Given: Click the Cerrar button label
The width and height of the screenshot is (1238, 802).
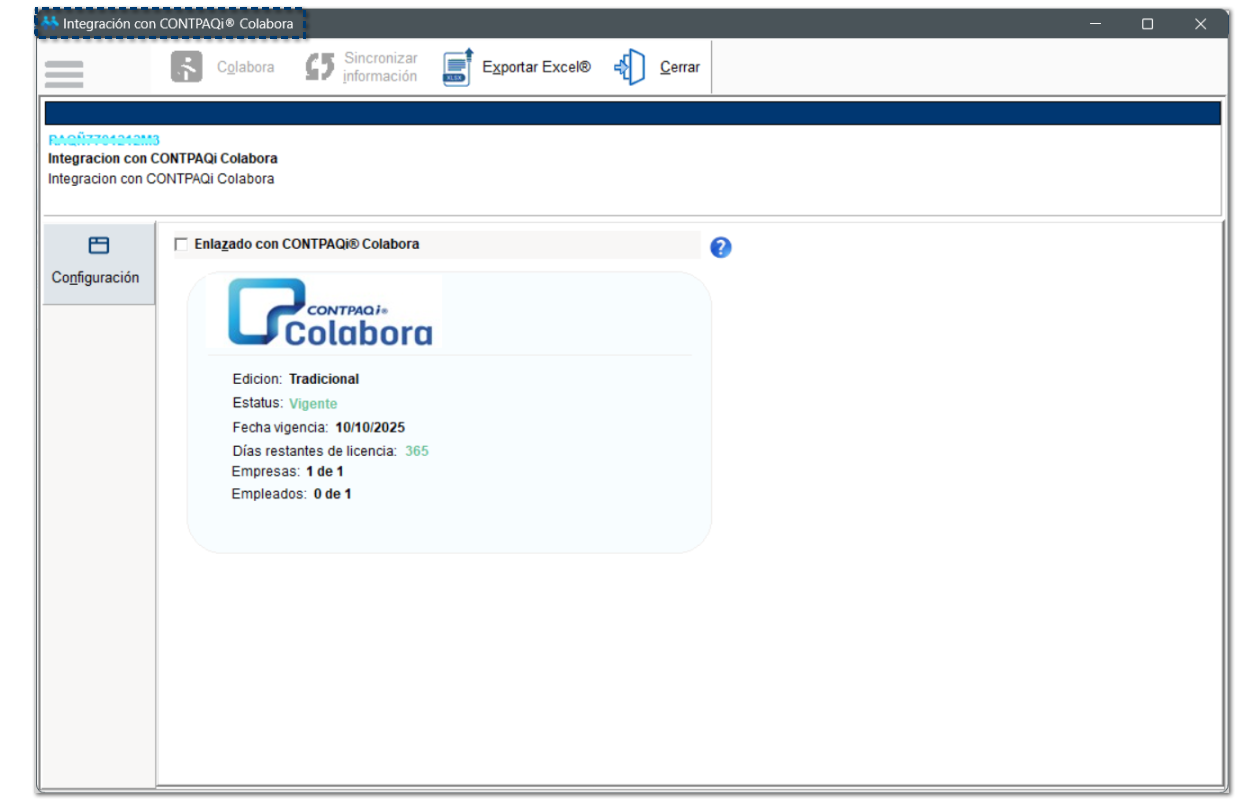Looking at the screenshot, I should 680,67.
